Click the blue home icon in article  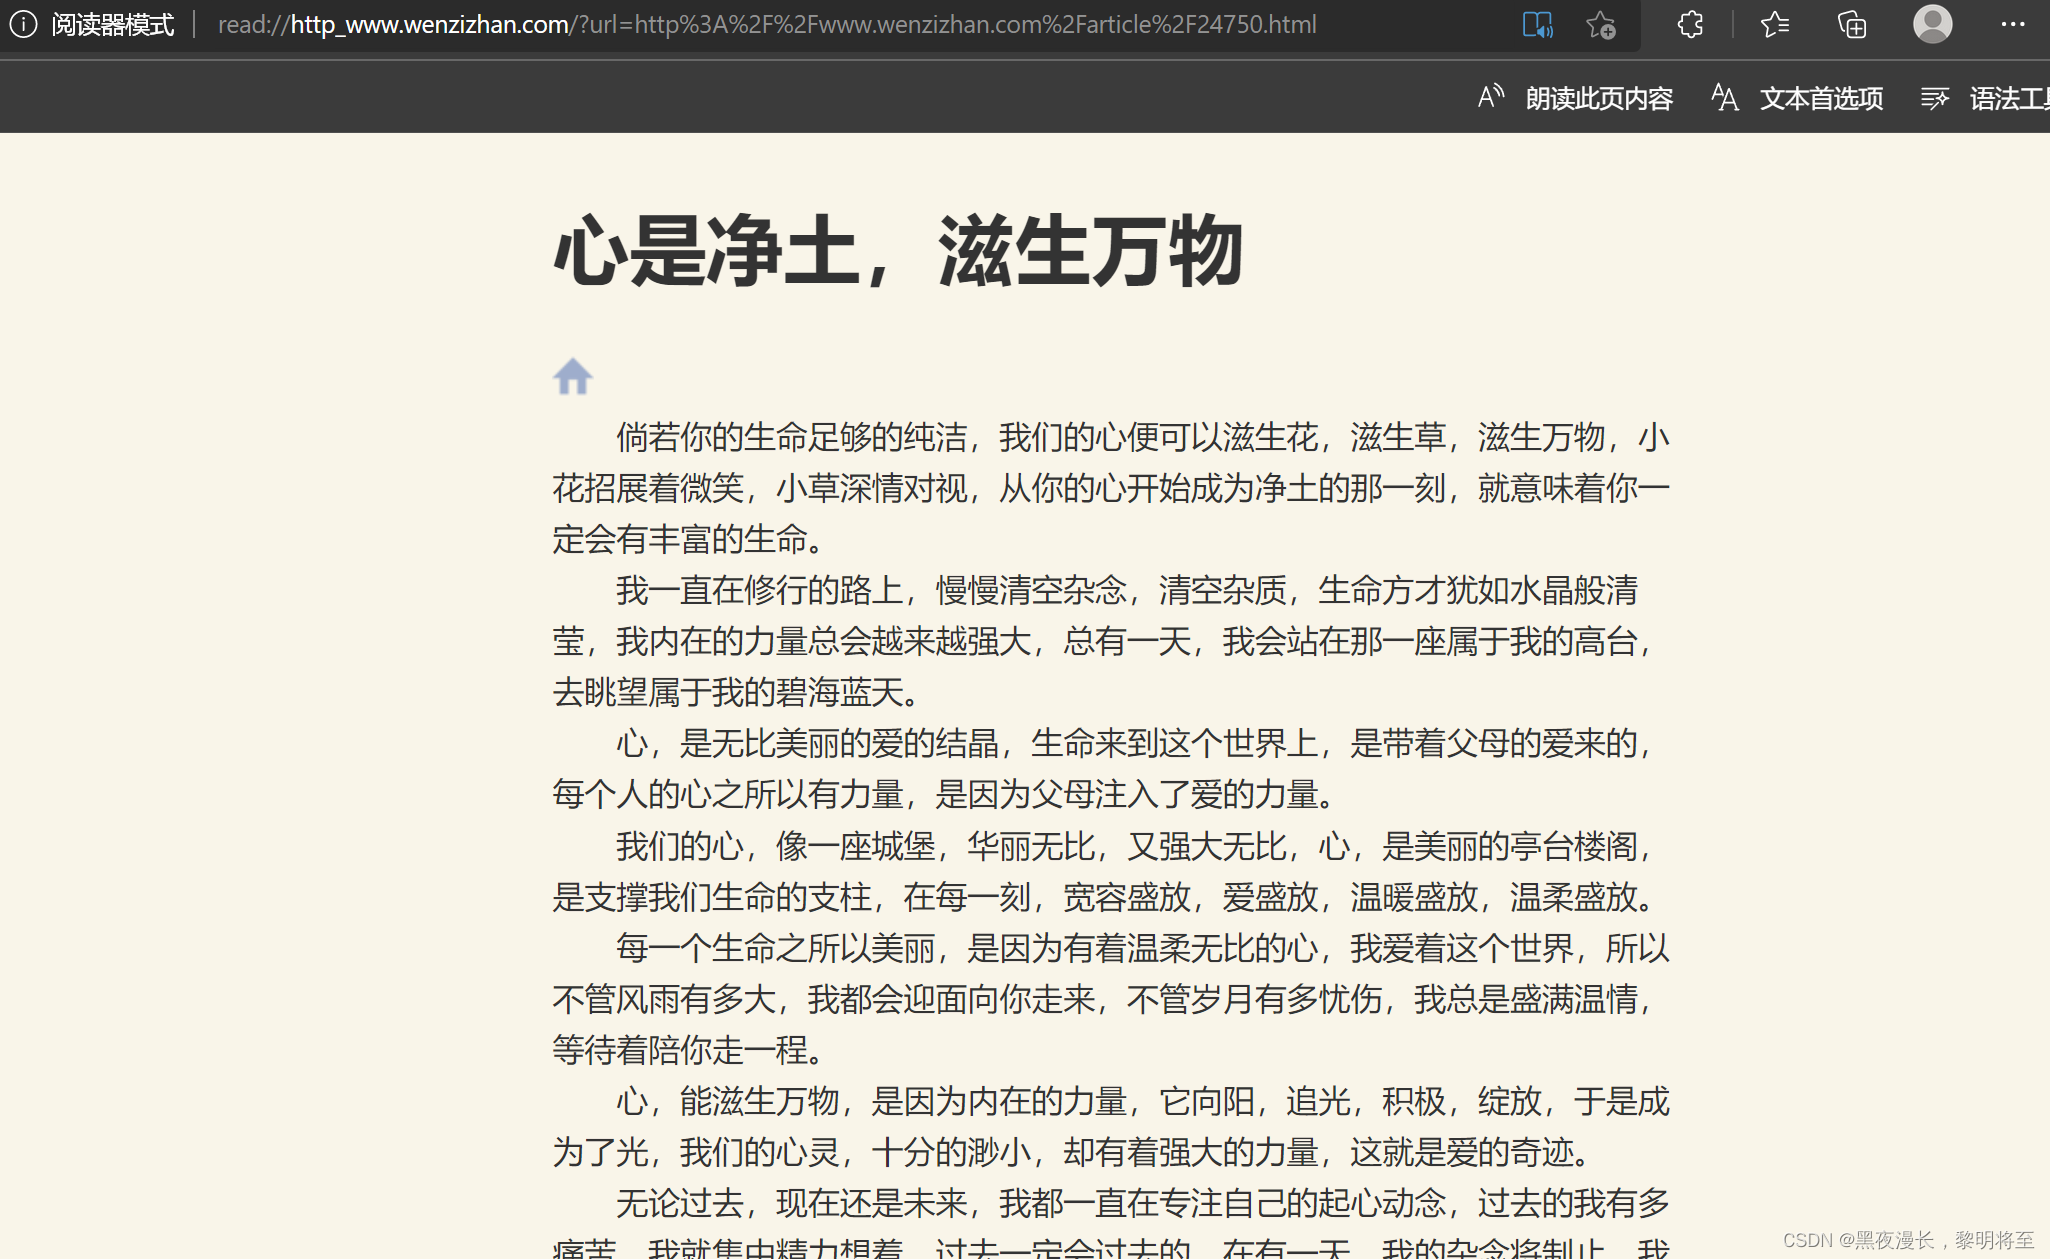tap(572, 377)
